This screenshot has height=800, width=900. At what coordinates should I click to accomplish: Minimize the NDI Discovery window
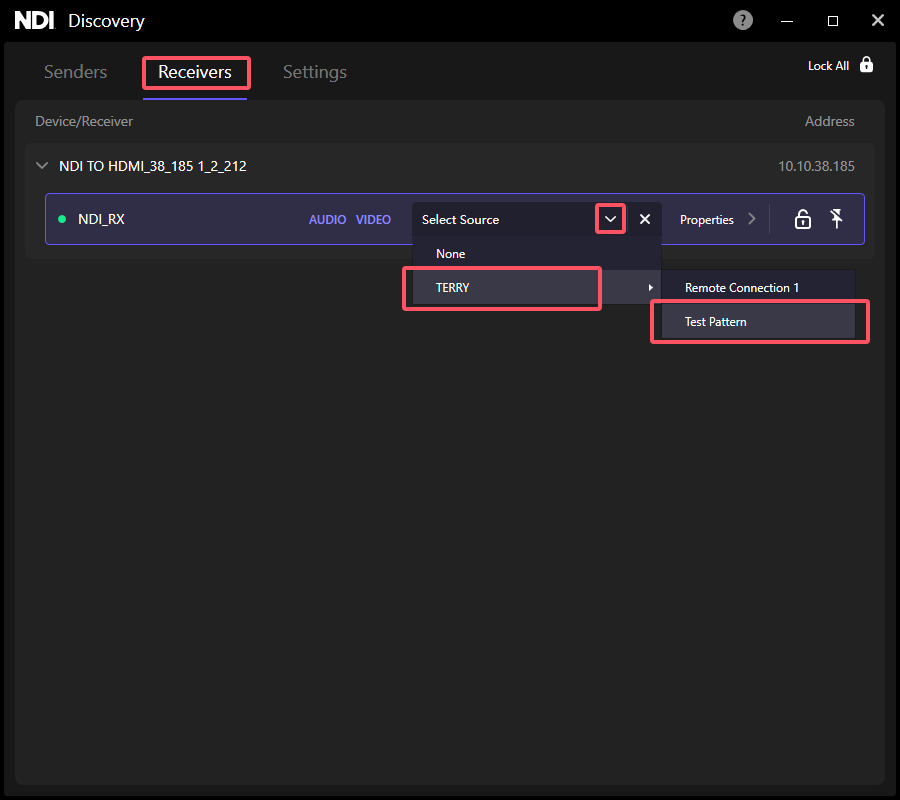tap(787, 20)
